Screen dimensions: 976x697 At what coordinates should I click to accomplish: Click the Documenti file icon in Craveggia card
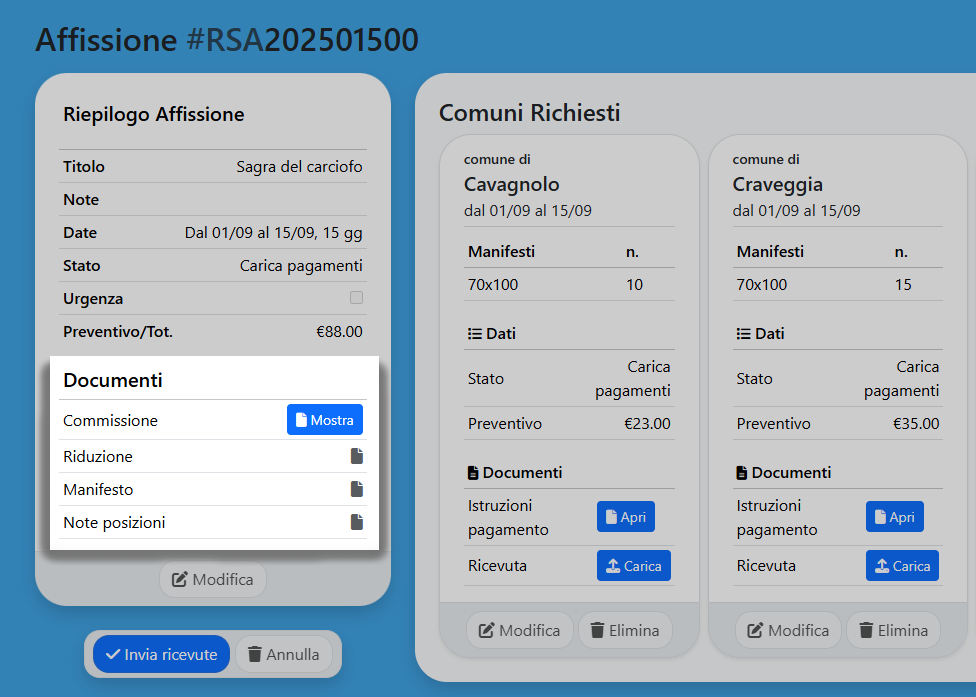(742, 473)
